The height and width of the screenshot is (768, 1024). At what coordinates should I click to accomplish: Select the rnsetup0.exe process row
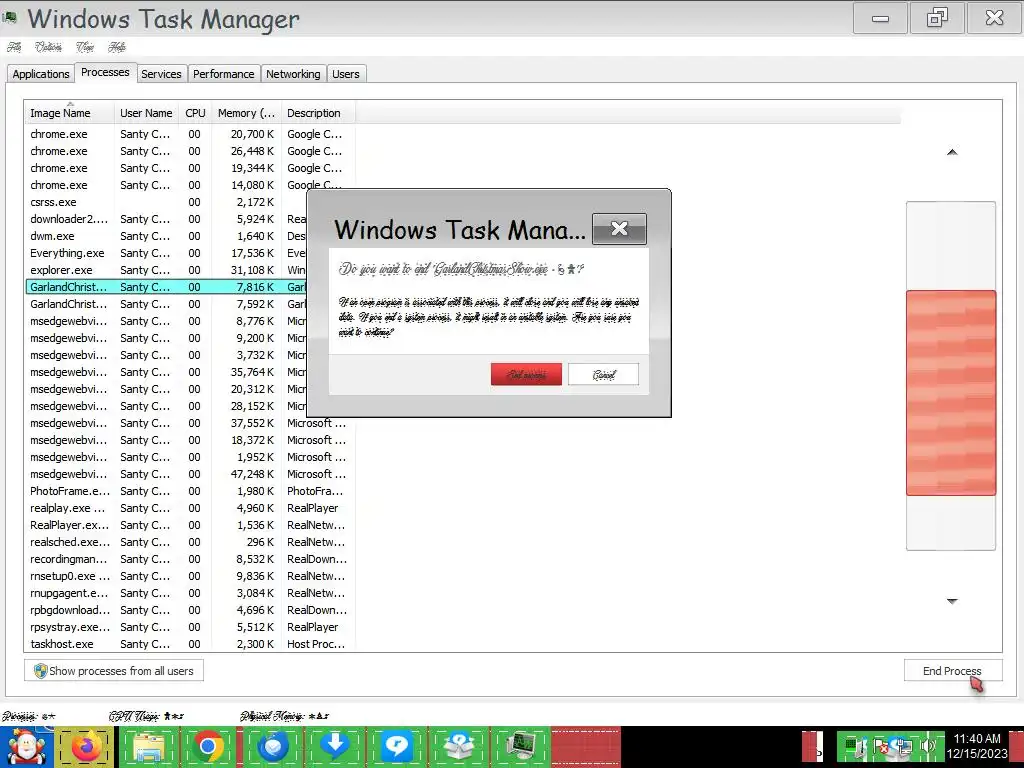click(x=189, y=575)
